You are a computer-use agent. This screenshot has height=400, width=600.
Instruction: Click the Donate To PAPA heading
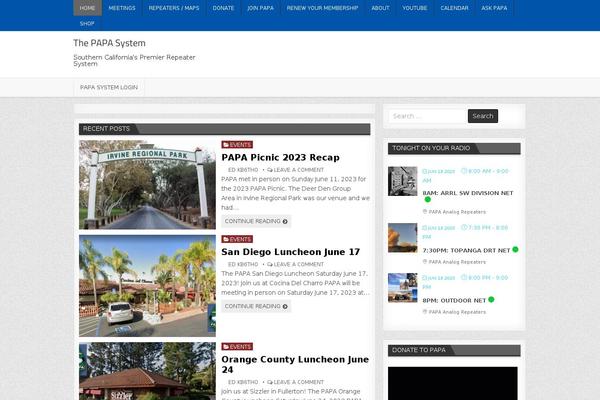[419, 350]
